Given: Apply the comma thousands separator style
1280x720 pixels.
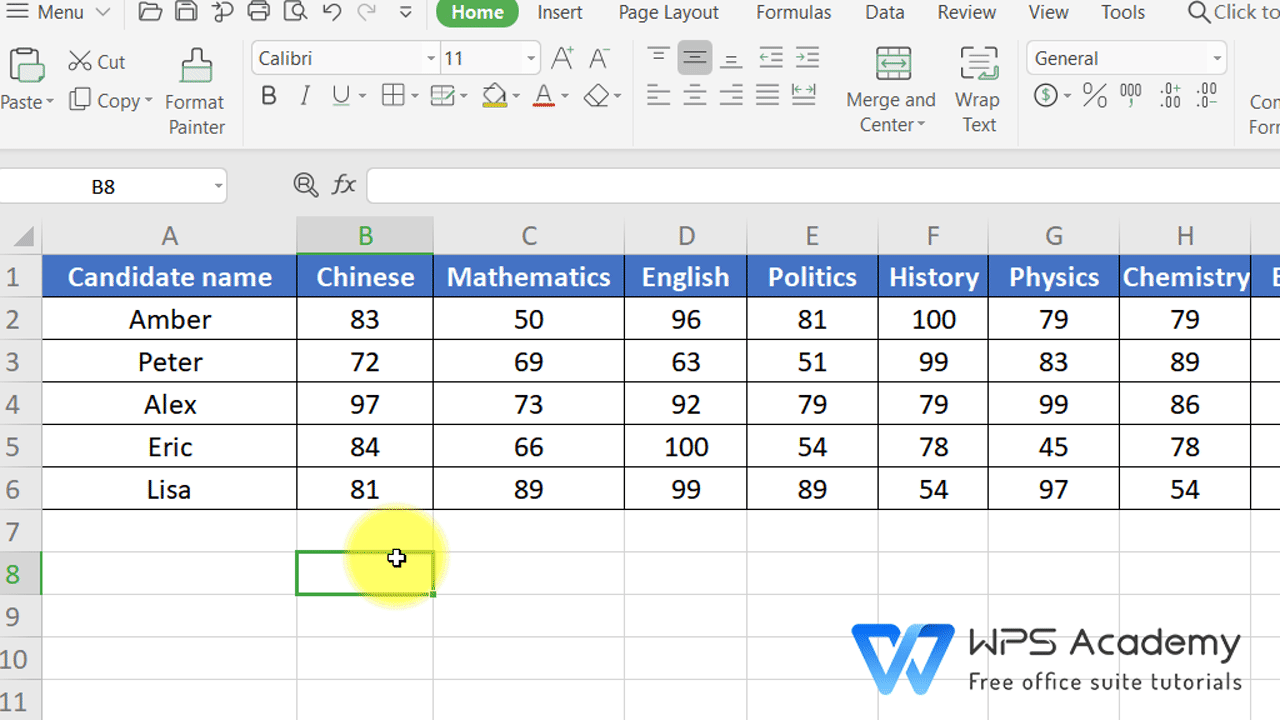Looking at the screenshot, I should (1131, 96).
